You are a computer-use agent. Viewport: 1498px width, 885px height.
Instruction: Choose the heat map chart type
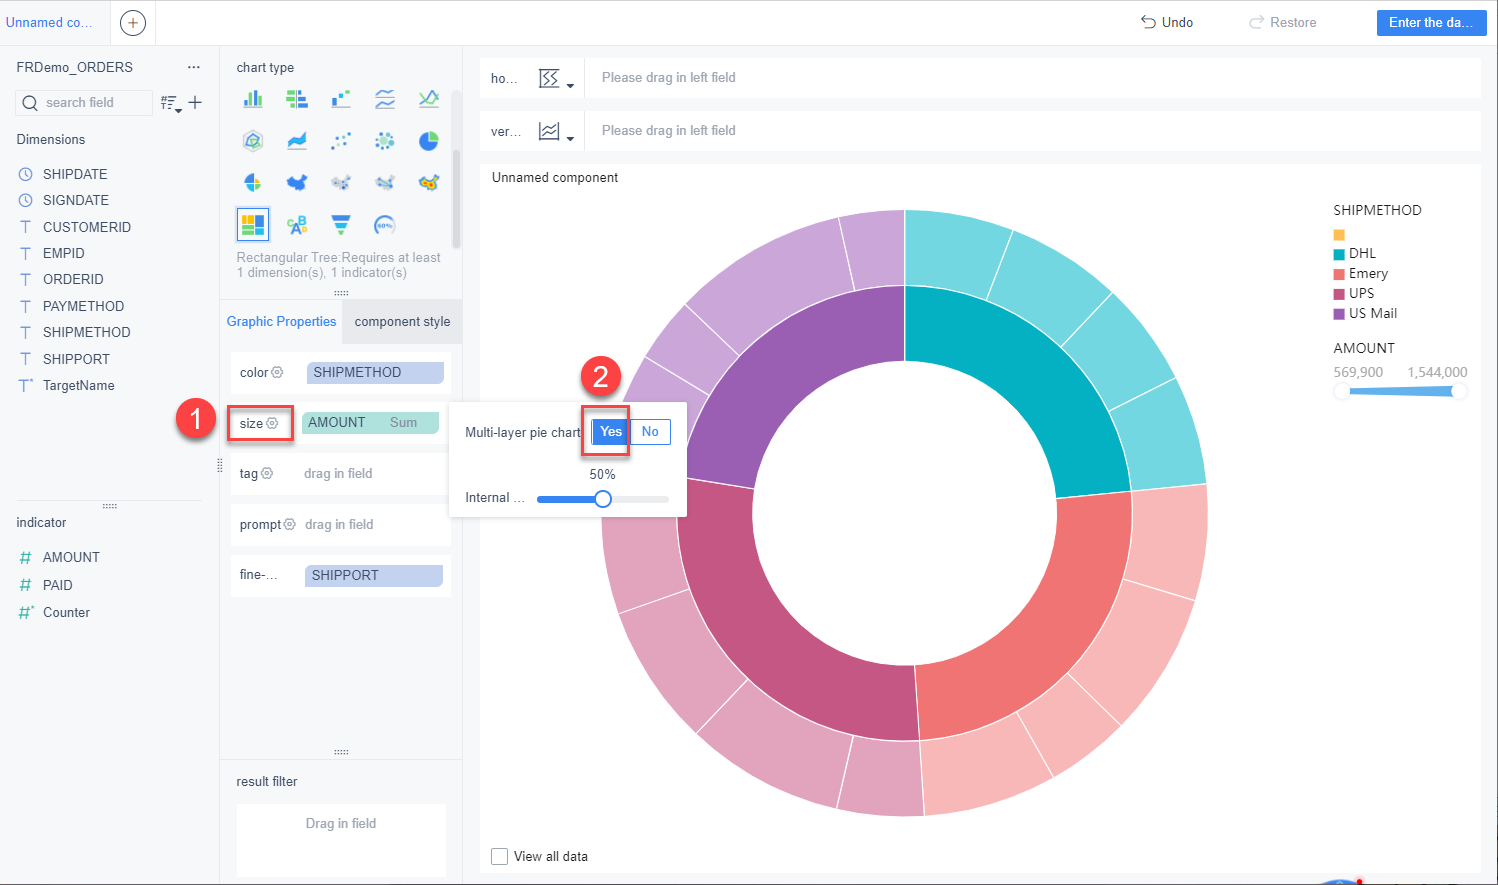click(x=429, y=182)
